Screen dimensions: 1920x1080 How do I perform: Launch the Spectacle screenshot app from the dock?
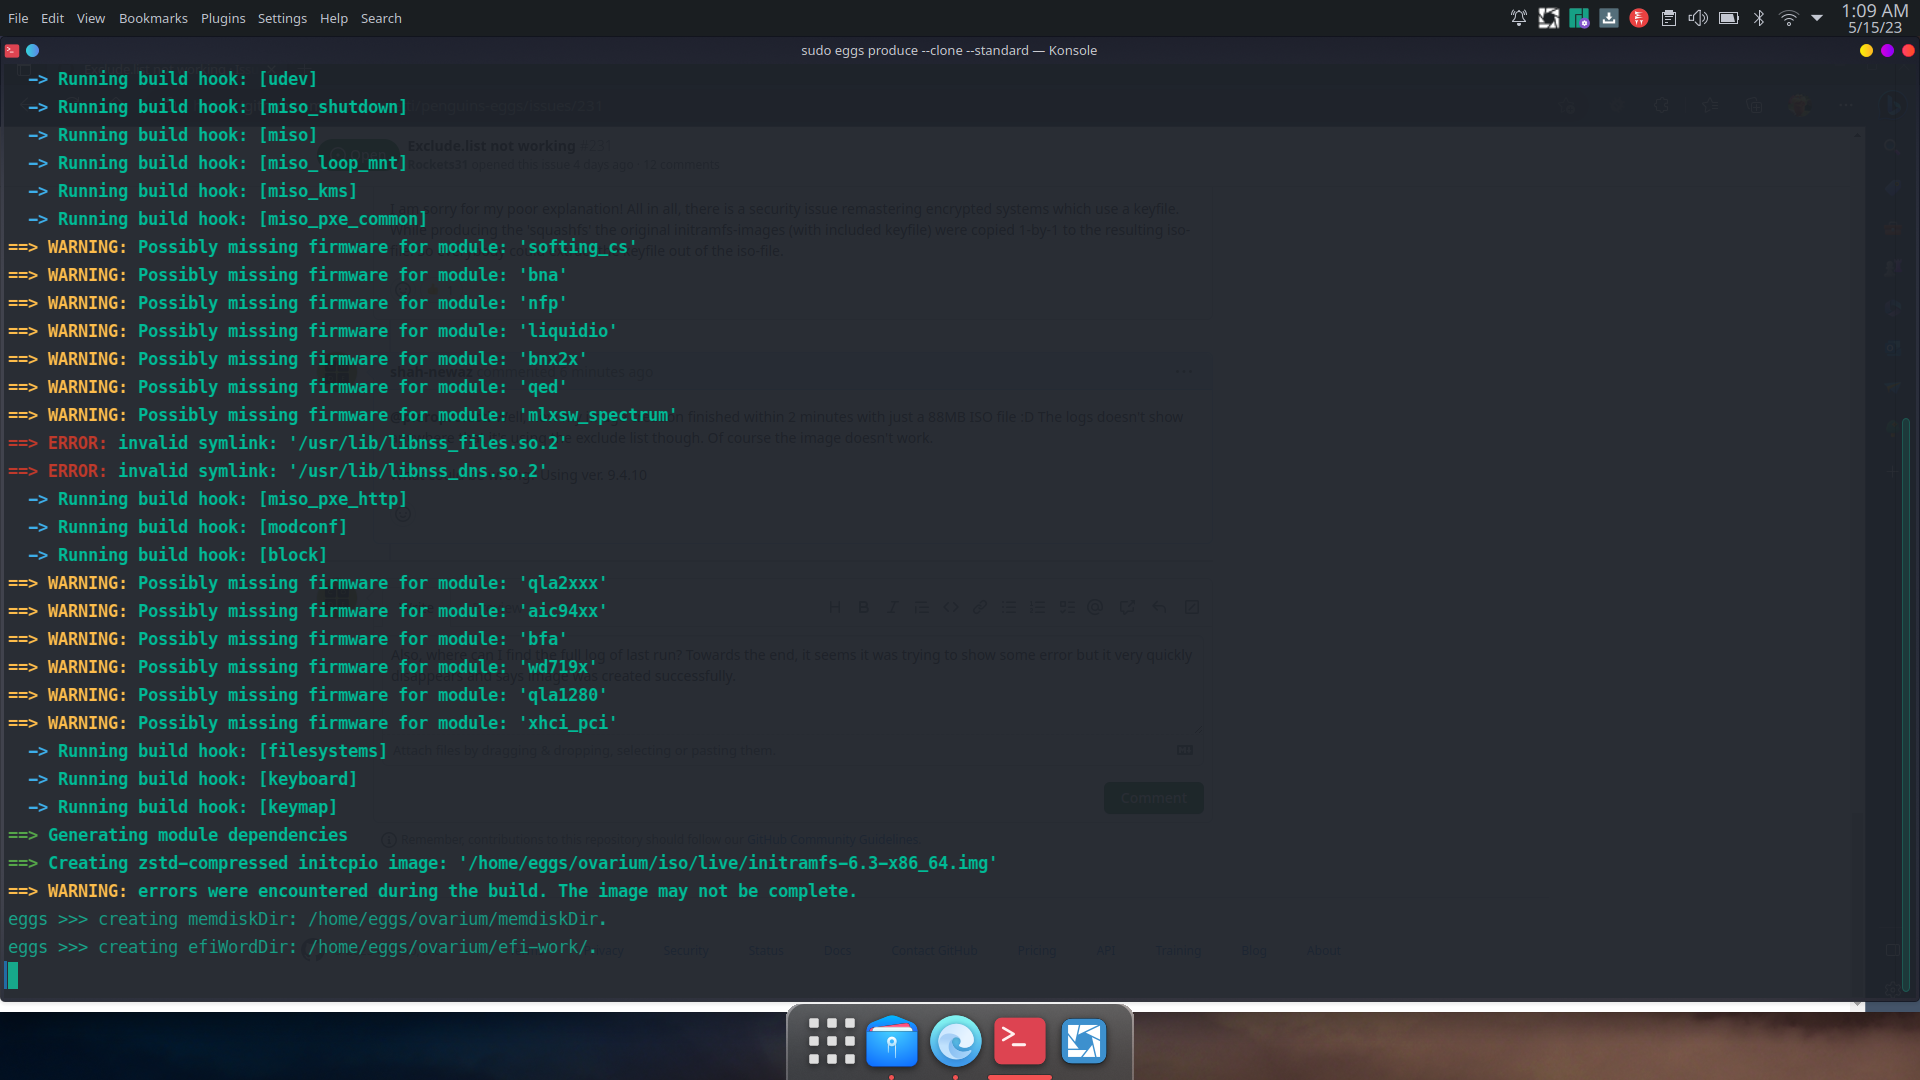click(1084, 1040)
